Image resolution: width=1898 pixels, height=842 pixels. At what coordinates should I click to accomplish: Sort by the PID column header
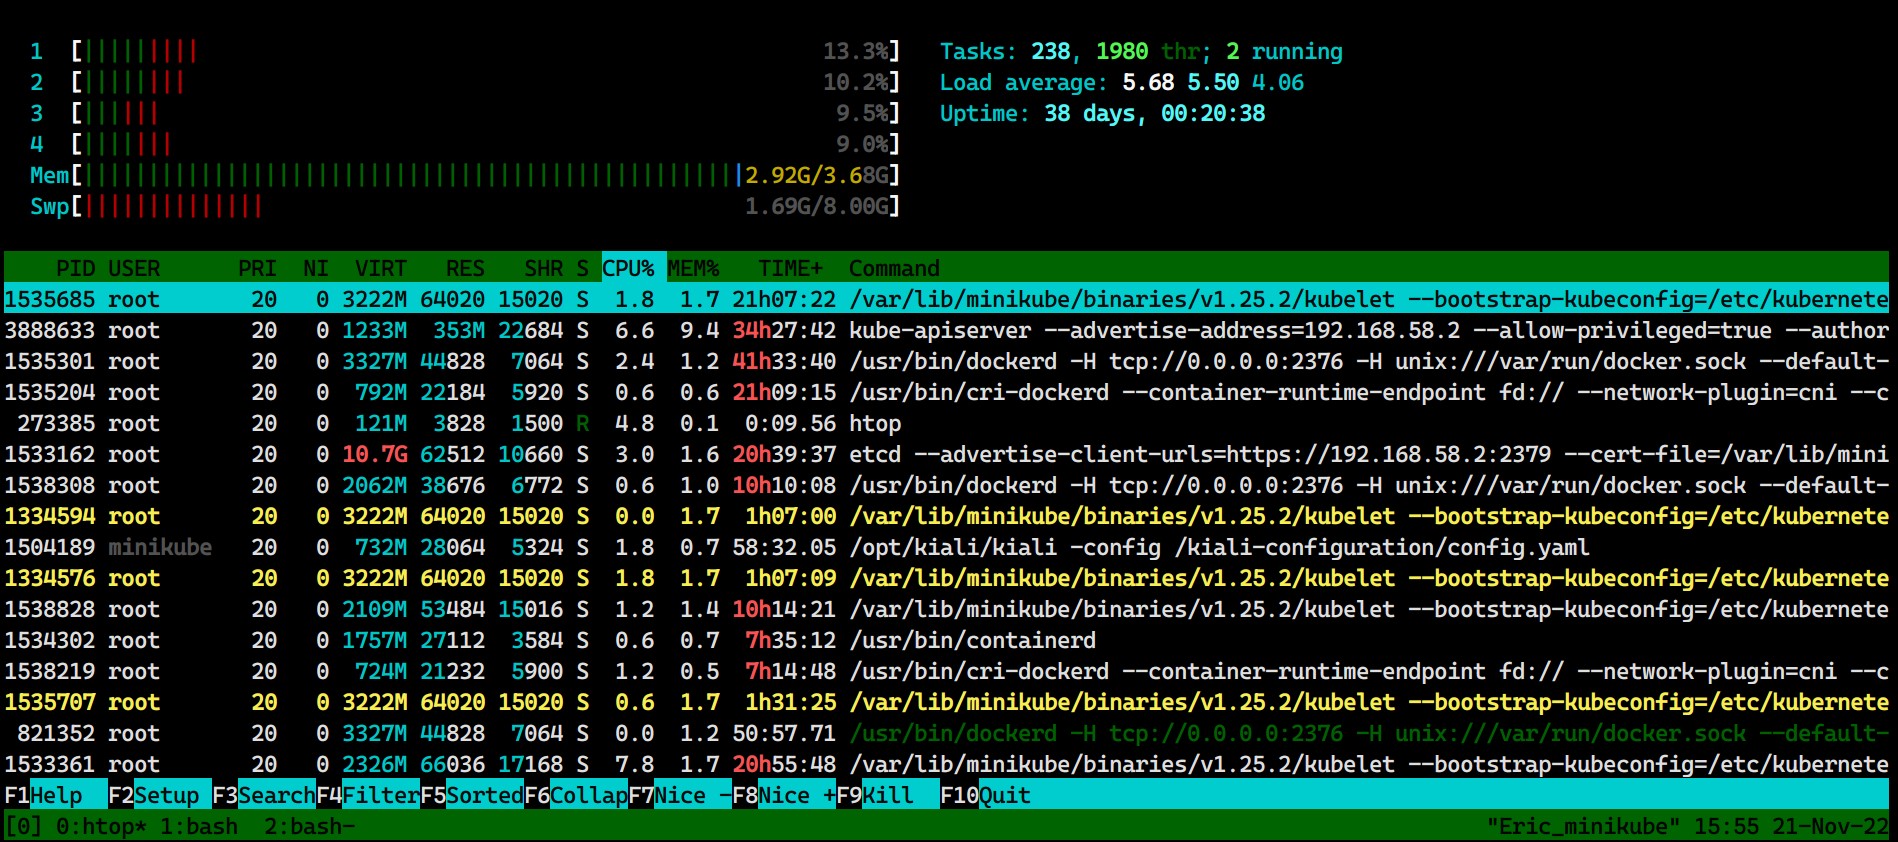[x=75, y=268]
